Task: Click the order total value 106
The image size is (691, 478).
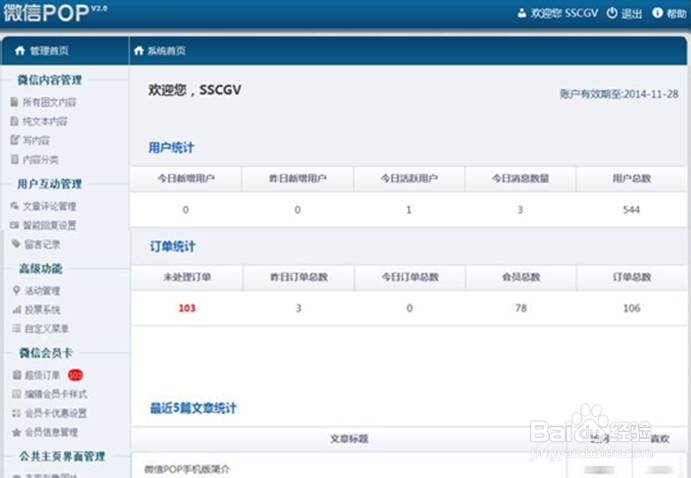Action: coord(632,308)
